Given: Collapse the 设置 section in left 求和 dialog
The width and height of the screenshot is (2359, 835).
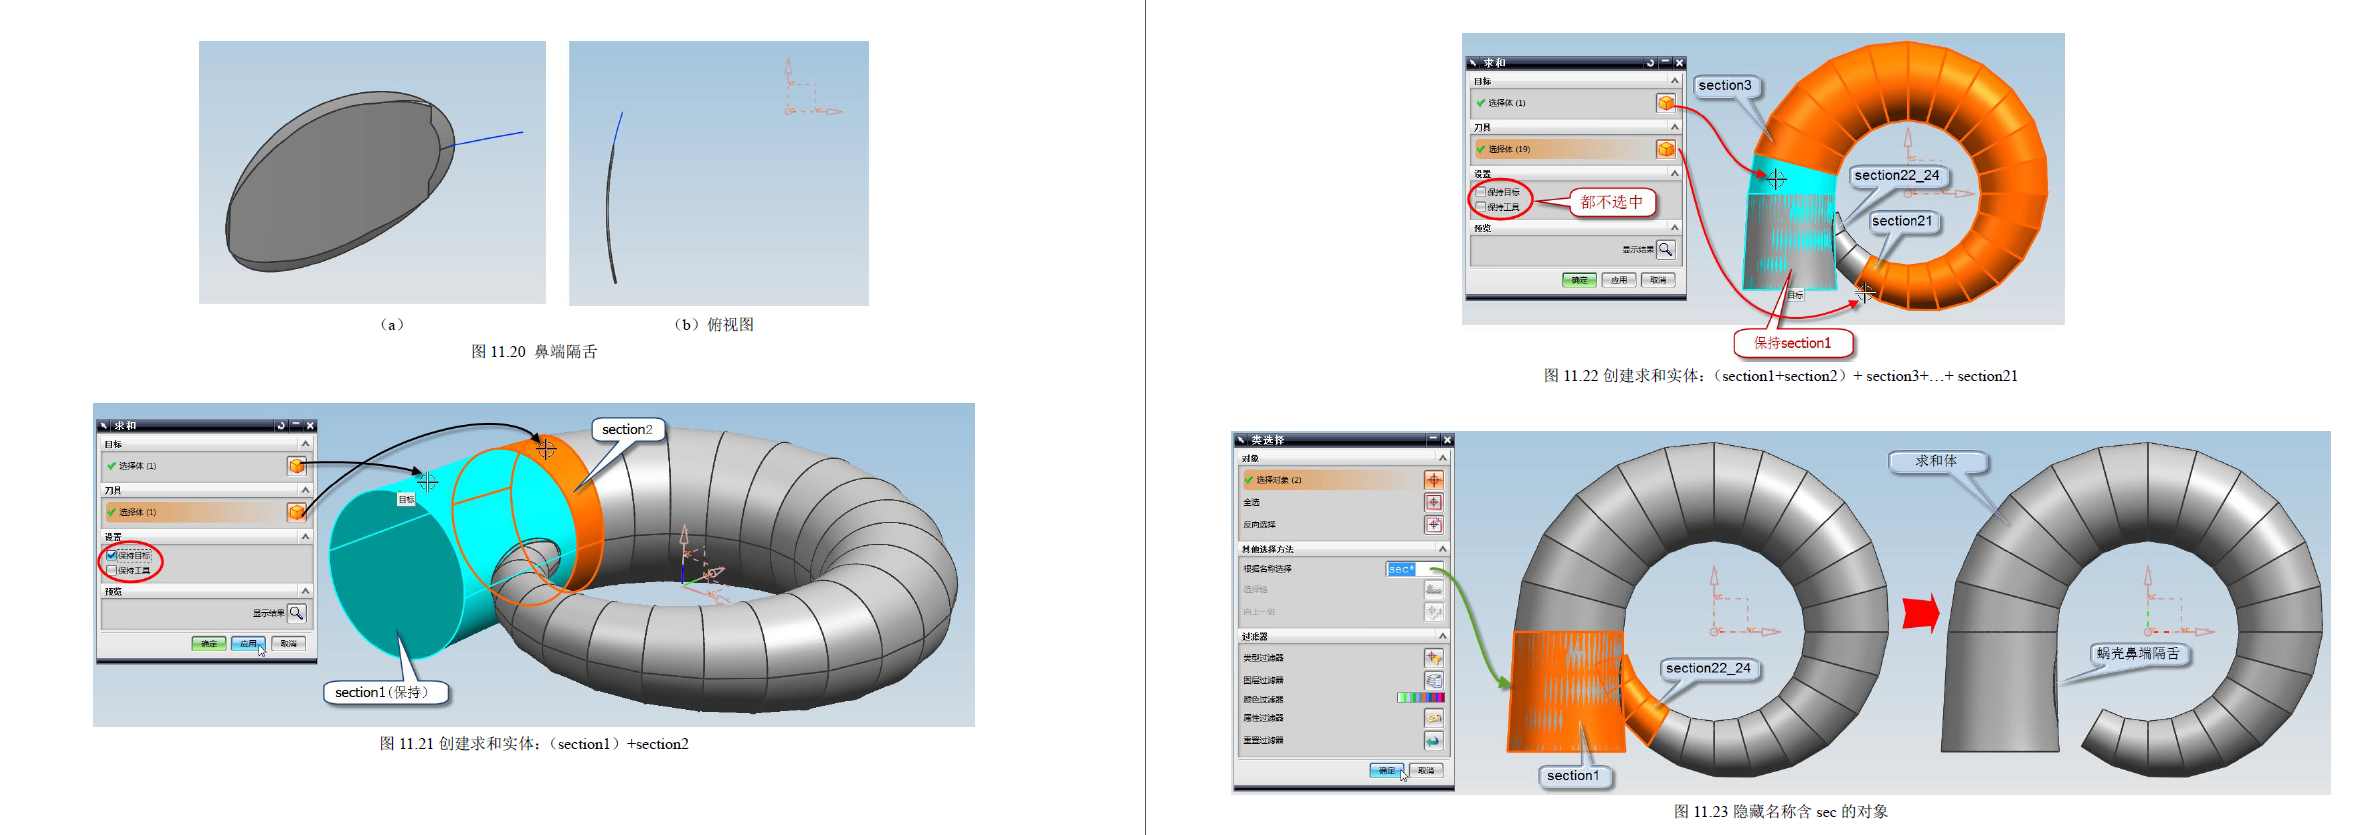Looking at the screenshot, I should point(305,537).
